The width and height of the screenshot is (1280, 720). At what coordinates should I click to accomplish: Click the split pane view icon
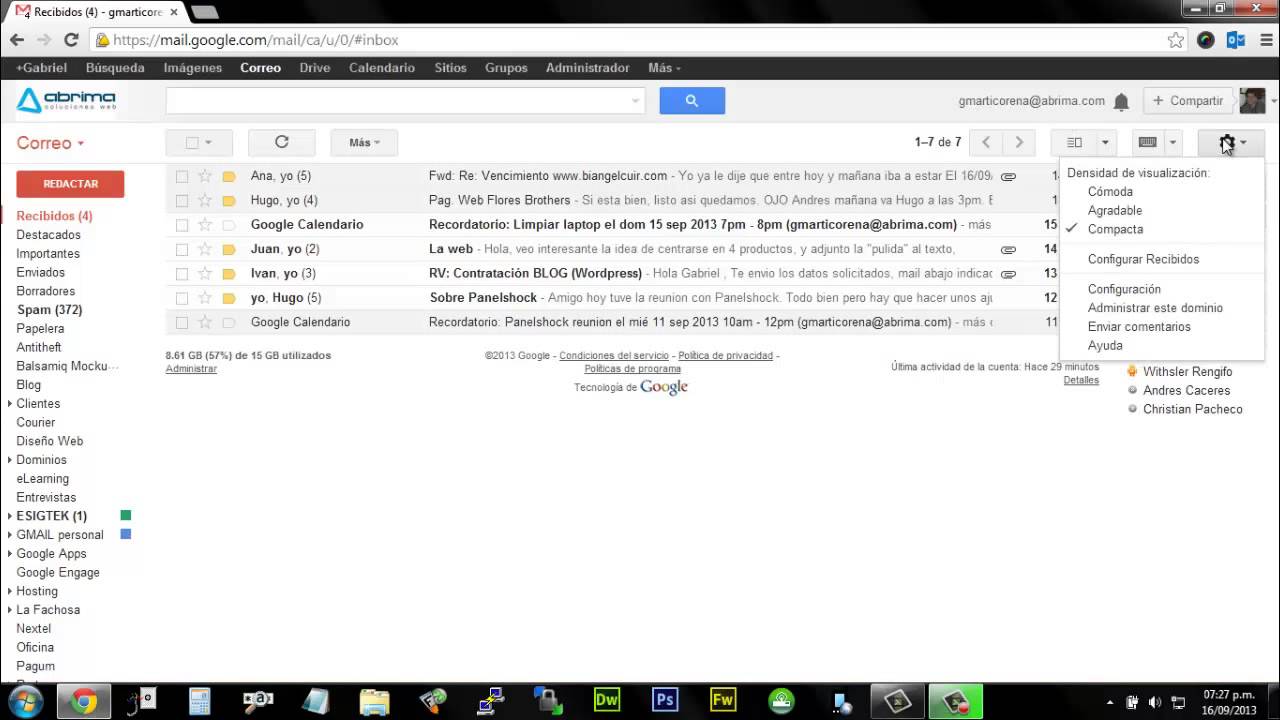coord(1074,143)
